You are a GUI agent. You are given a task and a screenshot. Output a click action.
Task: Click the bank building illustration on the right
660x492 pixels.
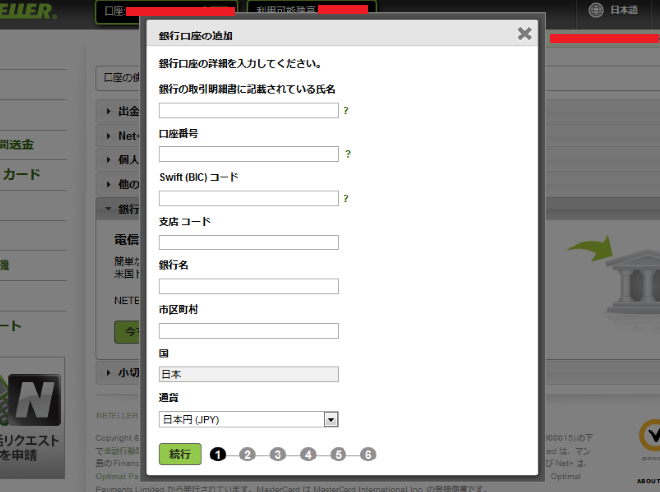pyautogui.click(x=633, y=282)
